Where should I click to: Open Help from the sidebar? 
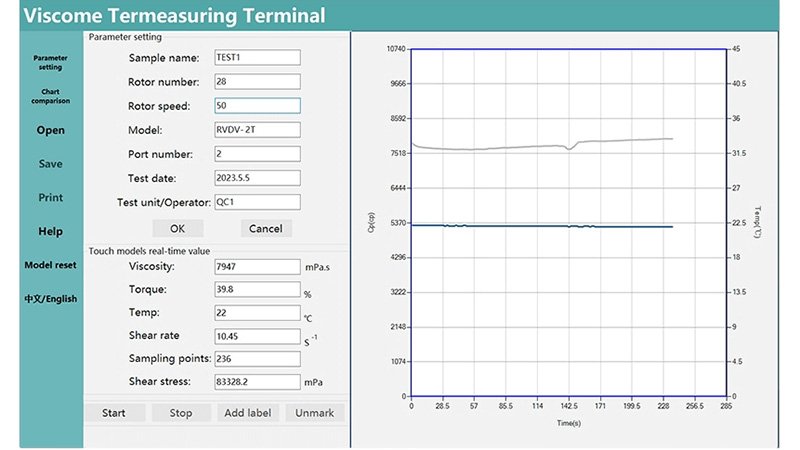(x=50, y=232)
